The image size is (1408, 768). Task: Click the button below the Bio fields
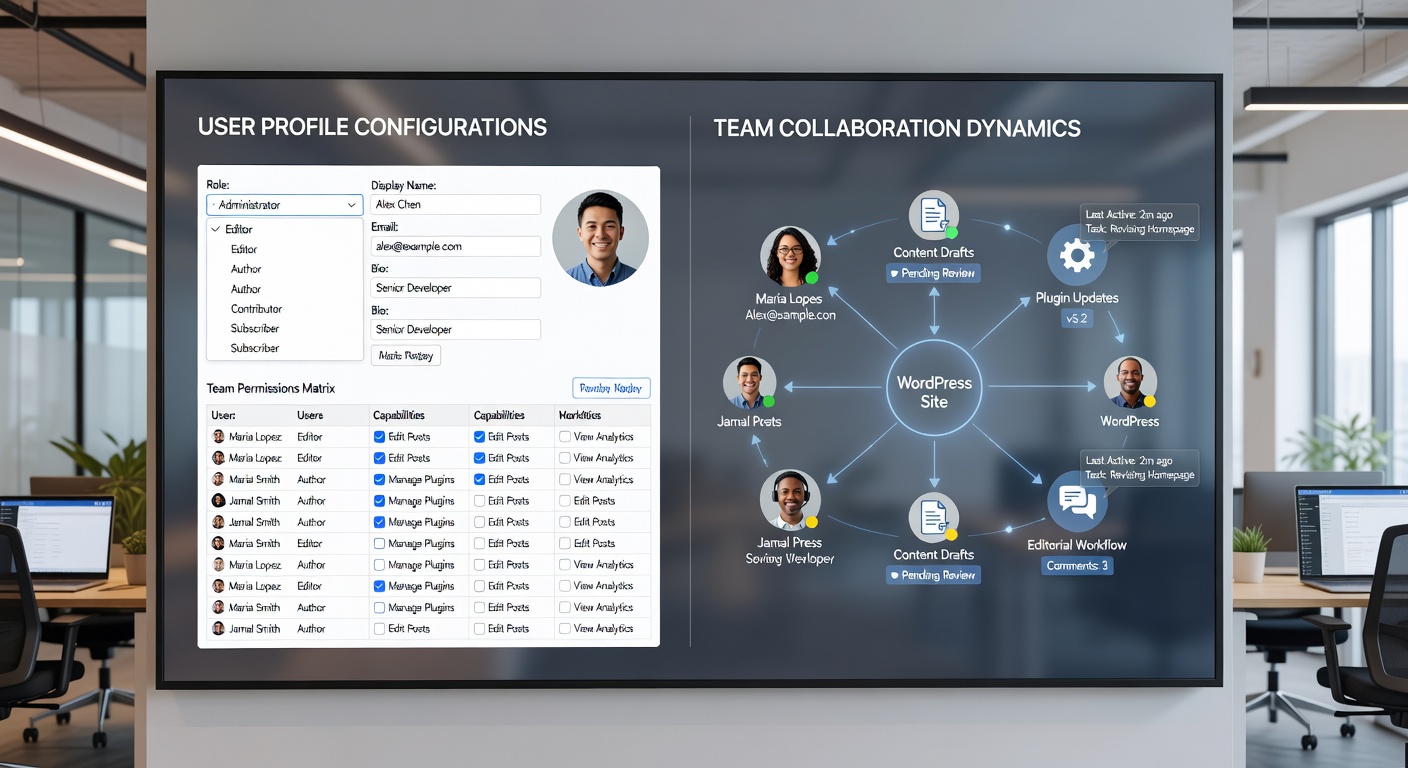point(405,355)
